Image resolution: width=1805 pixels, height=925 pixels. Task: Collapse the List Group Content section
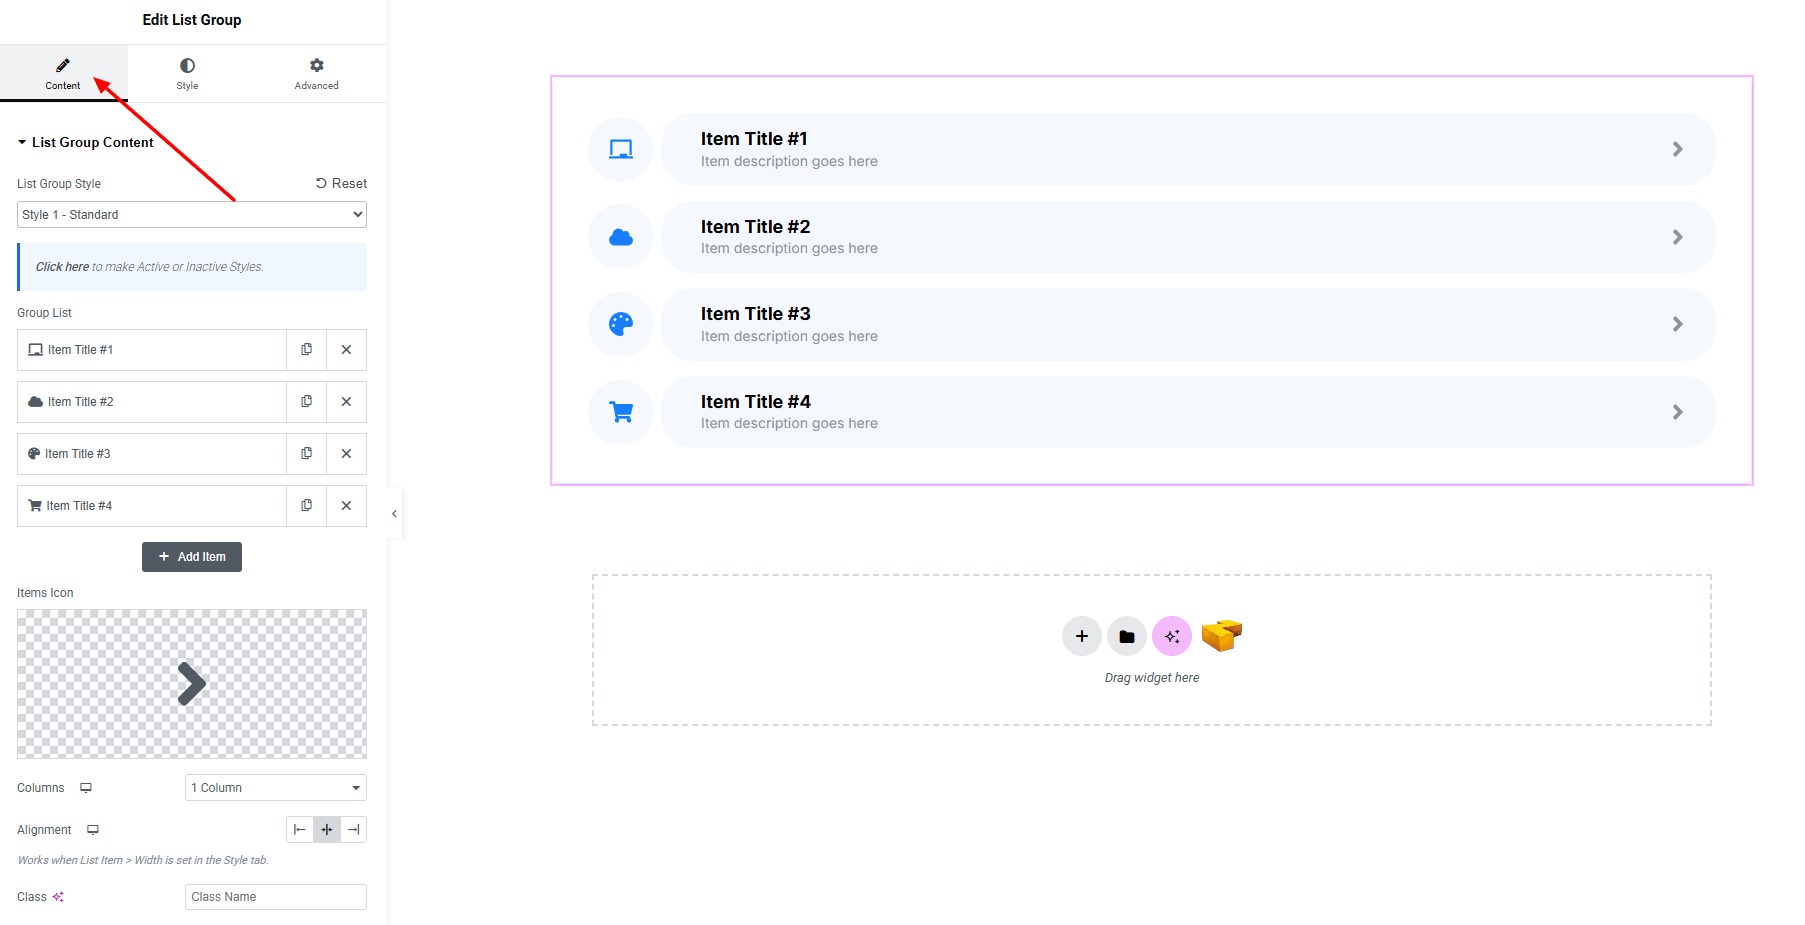click(x=85, y=143)
